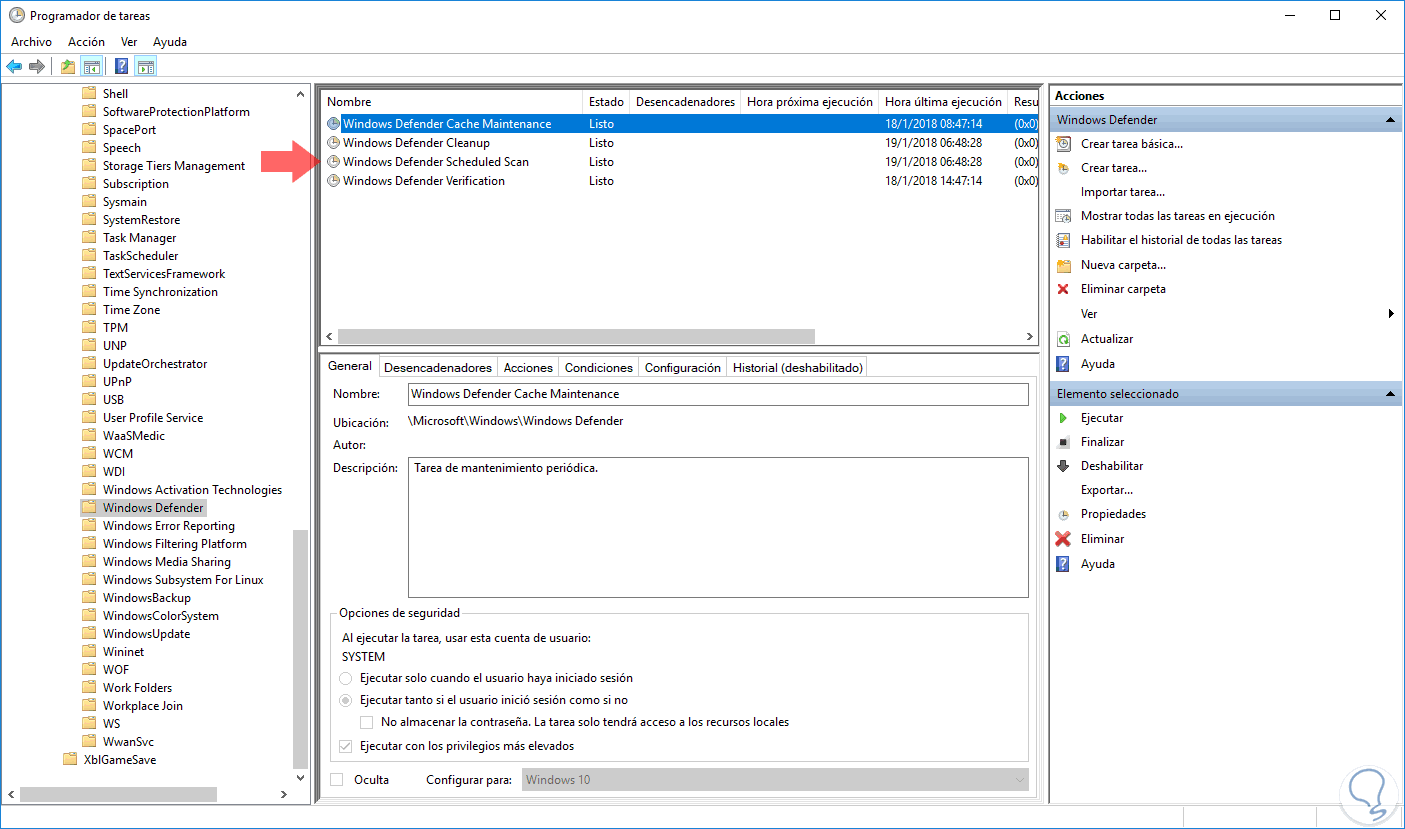Go up one level with the folder icon
The image size is (1405, 829).
(67, 67)
